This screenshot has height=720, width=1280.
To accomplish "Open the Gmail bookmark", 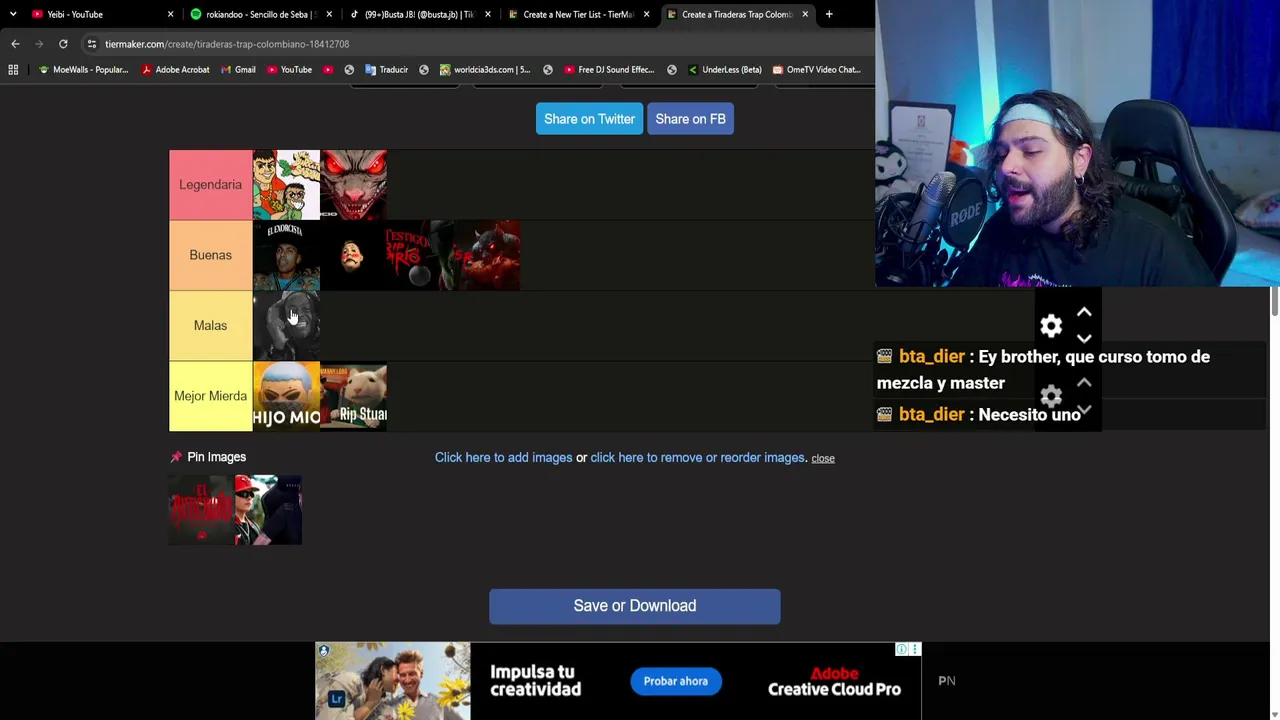I will coord(238,70).
